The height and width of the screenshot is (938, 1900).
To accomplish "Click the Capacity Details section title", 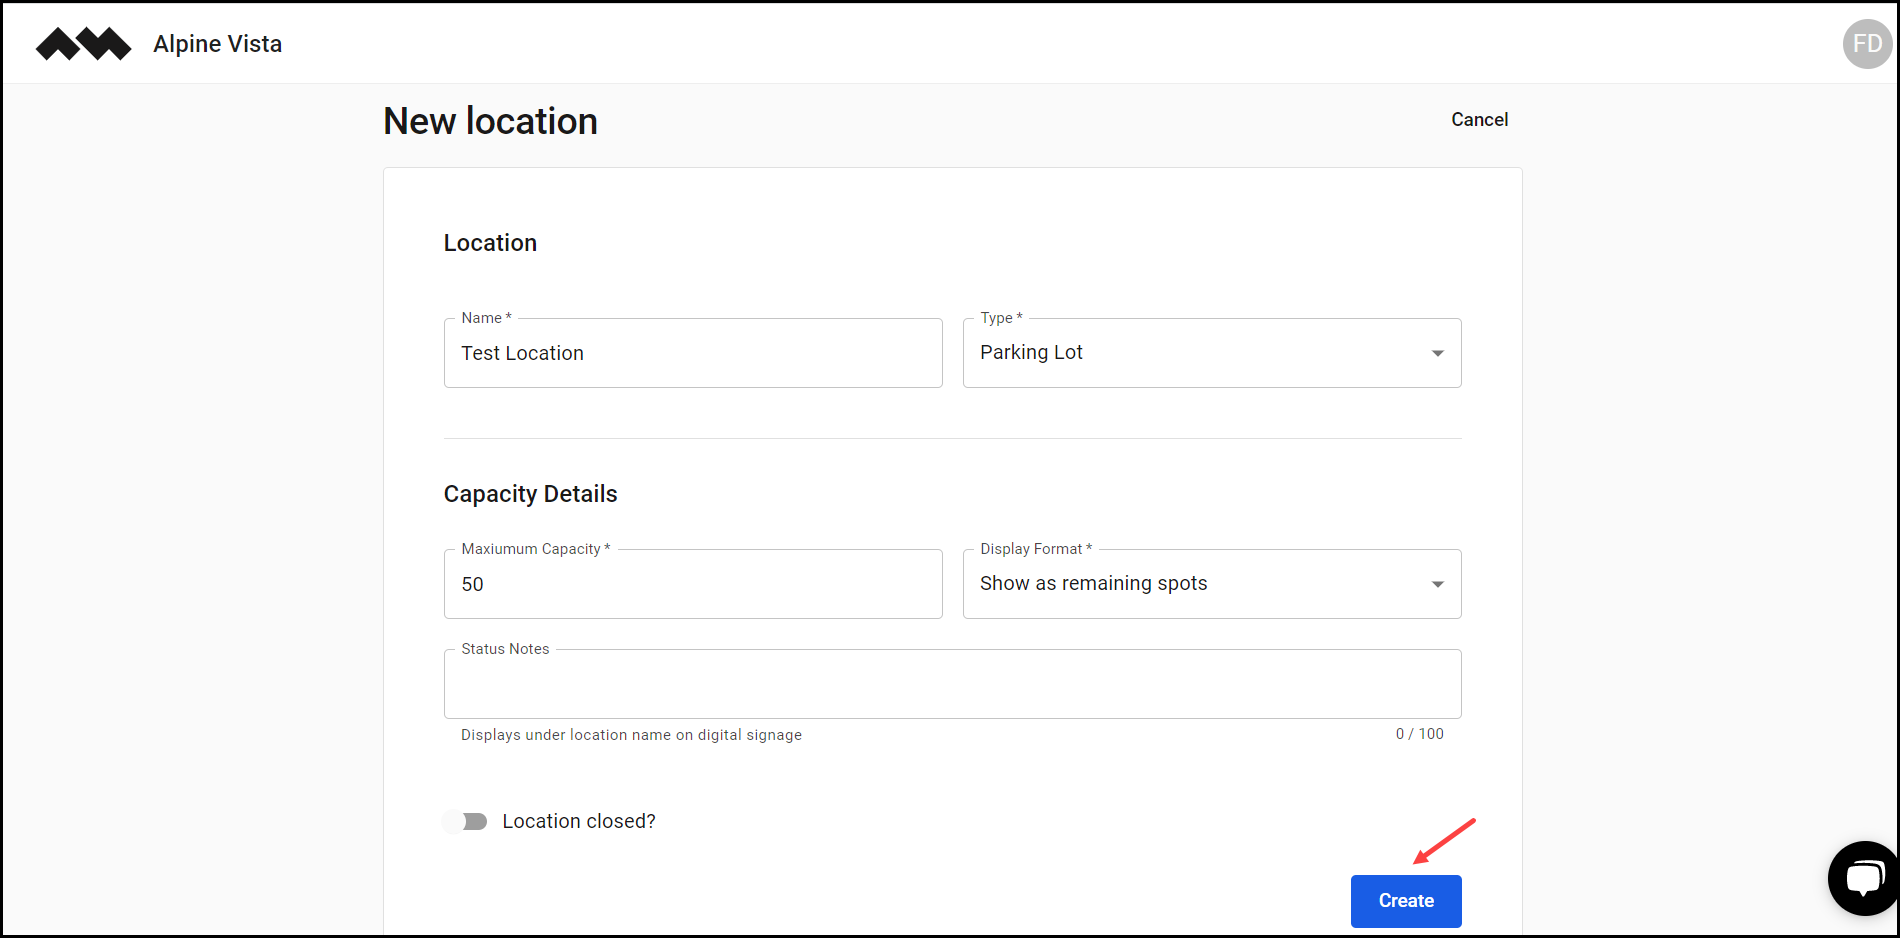I will coord(530,493).
